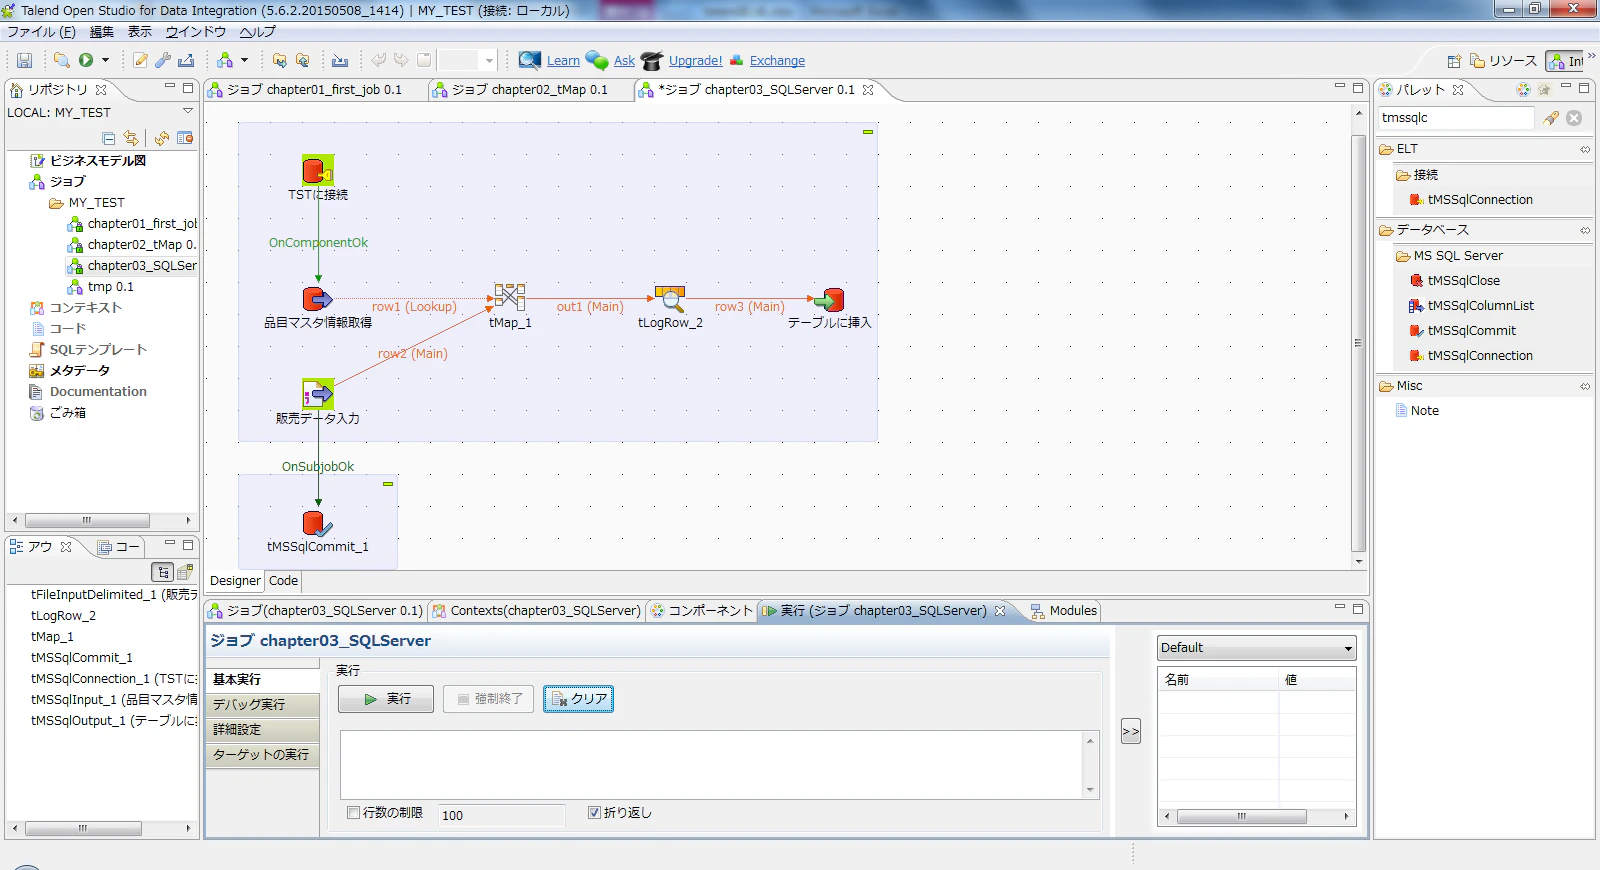This screenshot has height=870, width=1600.
Task: Uncheck the 折り返し checkbox
Action: [594, 813]
